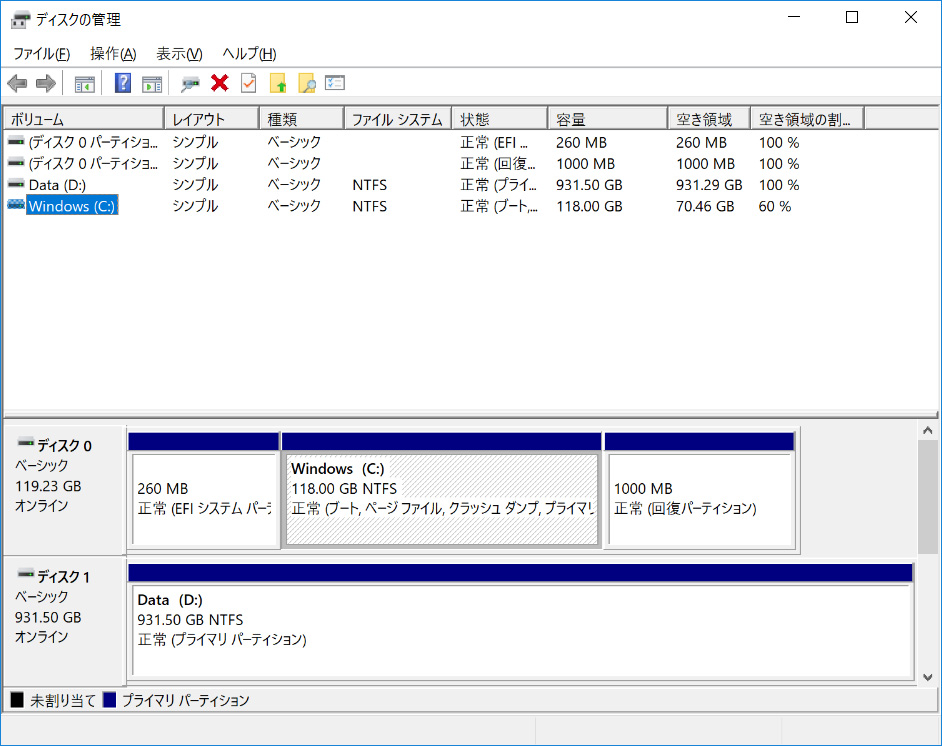Screen dimensions: 942x746
Task: Toggle the console tree pane toolbar icon
Action: pos(84,83)
